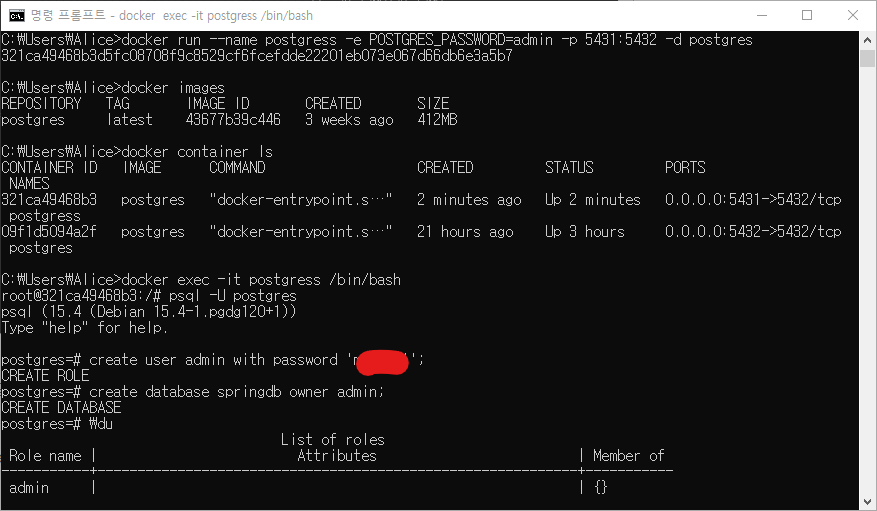Click the TAG column header
877x511 pixels.
coord(117,104)
